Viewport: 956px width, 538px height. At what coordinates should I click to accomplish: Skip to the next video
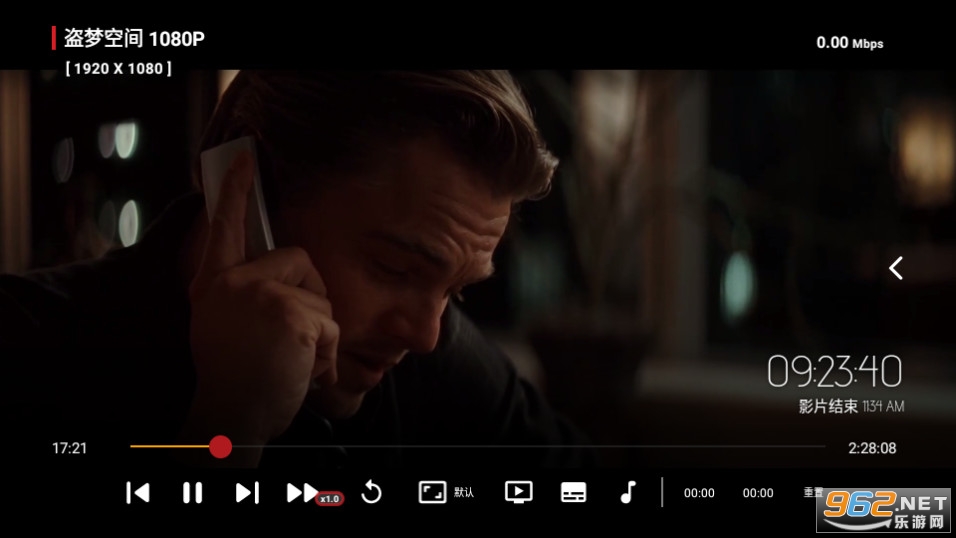click(247, 492)
